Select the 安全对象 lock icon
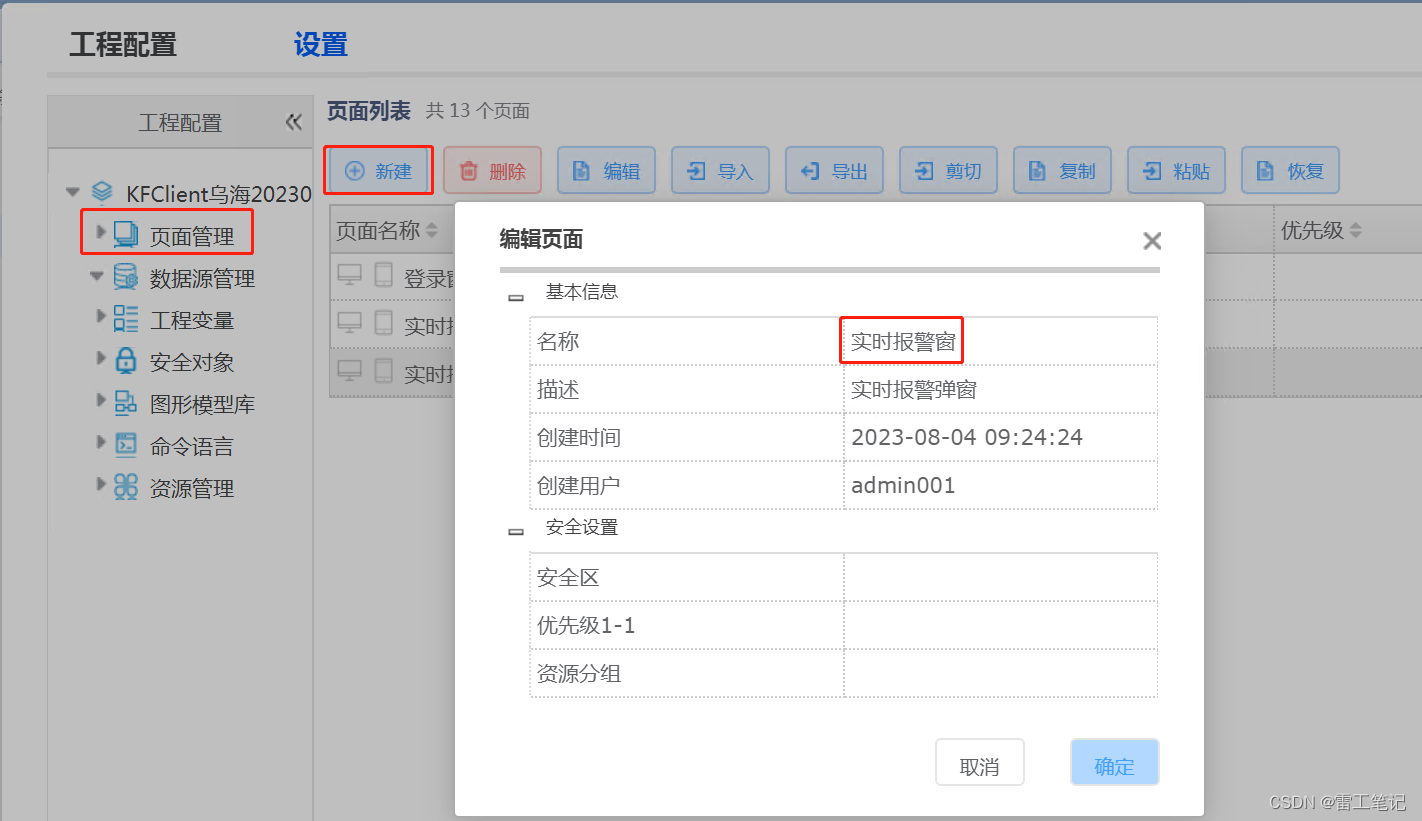This screenshot has height=821, width=1422. click(126, 361)
